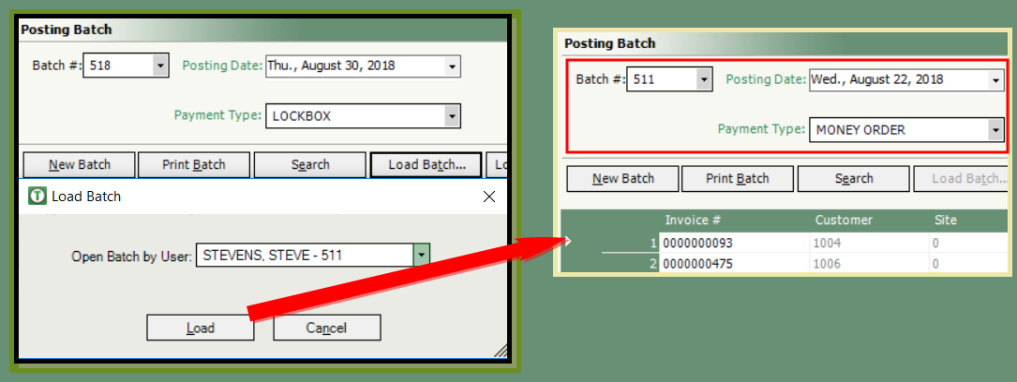Close the Load Batch dialog with X
The width and height of the screenshot is (1017, 382).
pos(490,197)
